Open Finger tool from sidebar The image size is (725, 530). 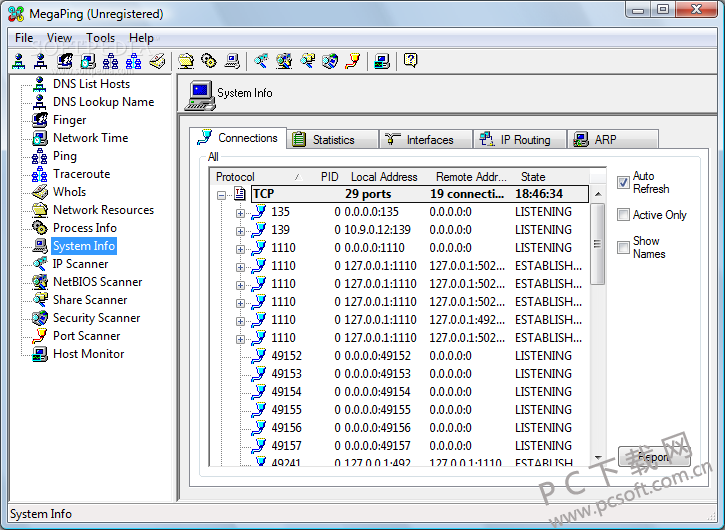click(x=69, y=120)
